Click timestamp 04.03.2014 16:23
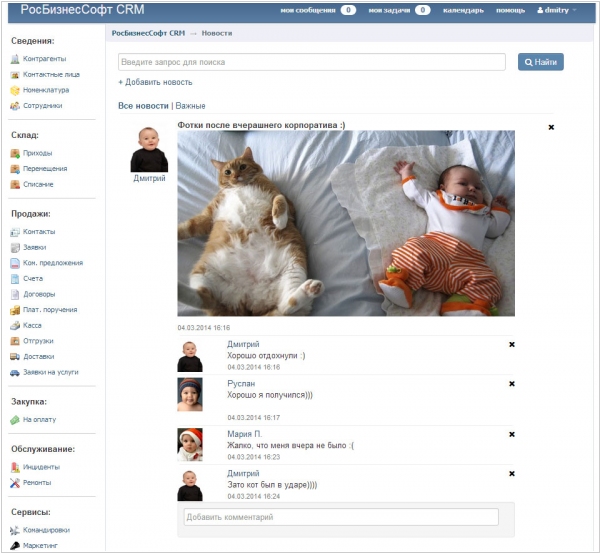 (254, 457)
